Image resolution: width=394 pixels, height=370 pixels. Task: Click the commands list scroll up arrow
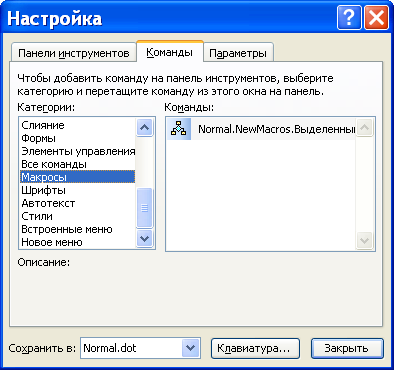coord(365,127)
